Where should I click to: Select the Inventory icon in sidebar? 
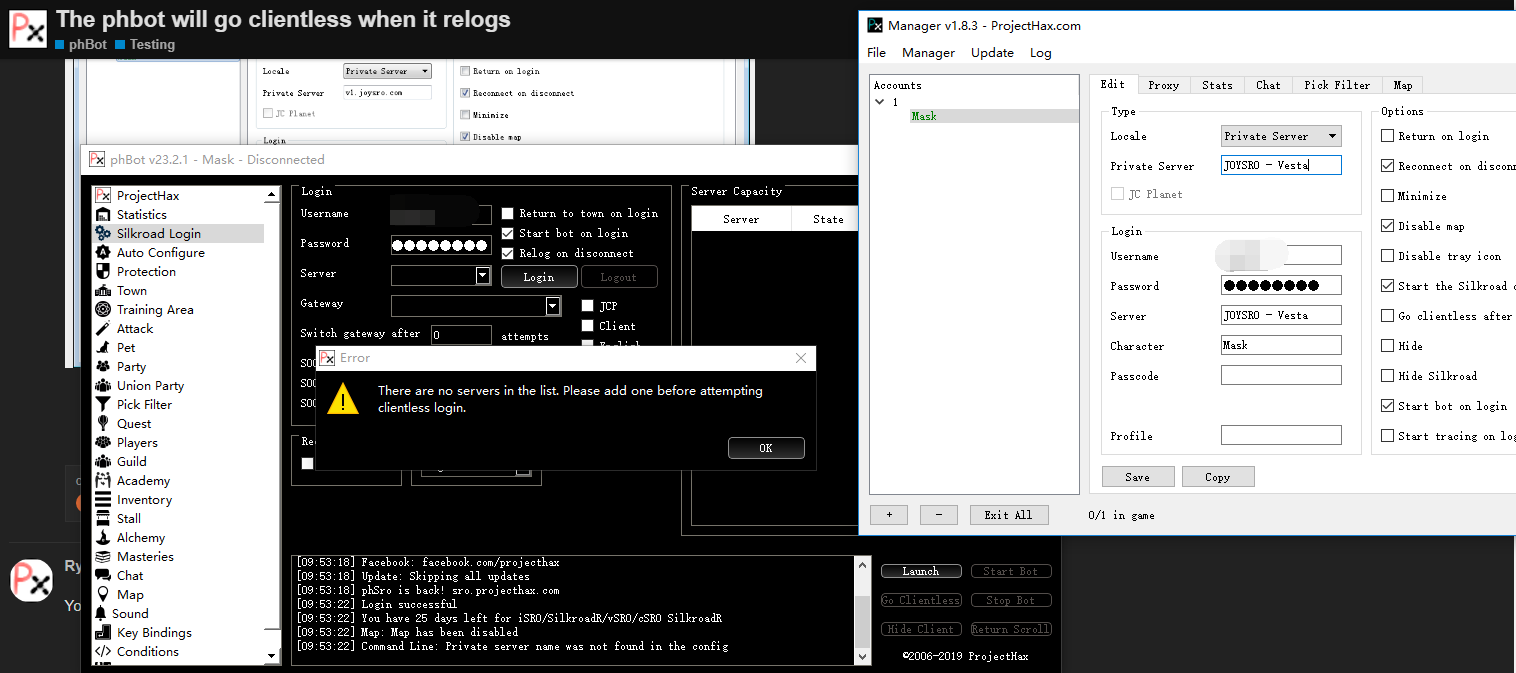pos(103,500)
